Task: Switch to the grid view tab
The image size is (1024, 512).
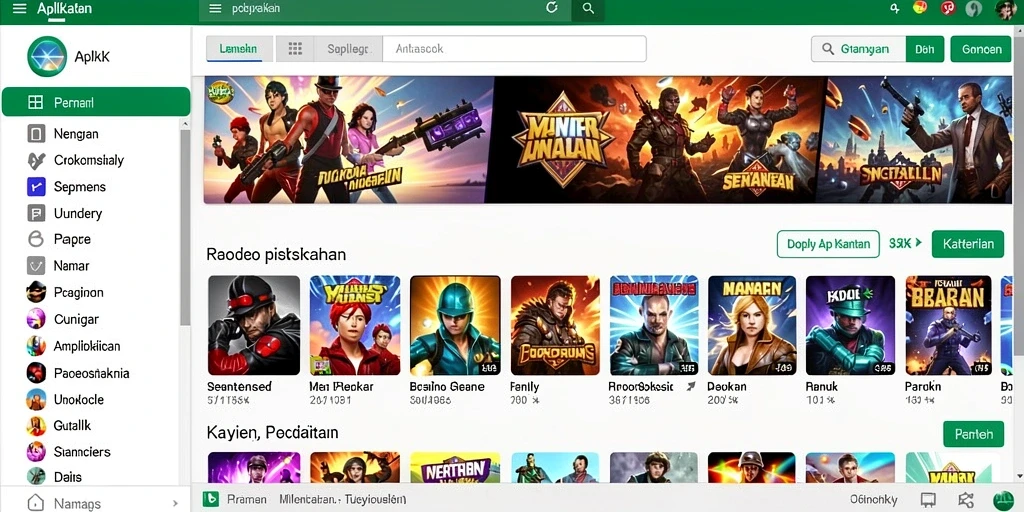Action: [295, 49]
